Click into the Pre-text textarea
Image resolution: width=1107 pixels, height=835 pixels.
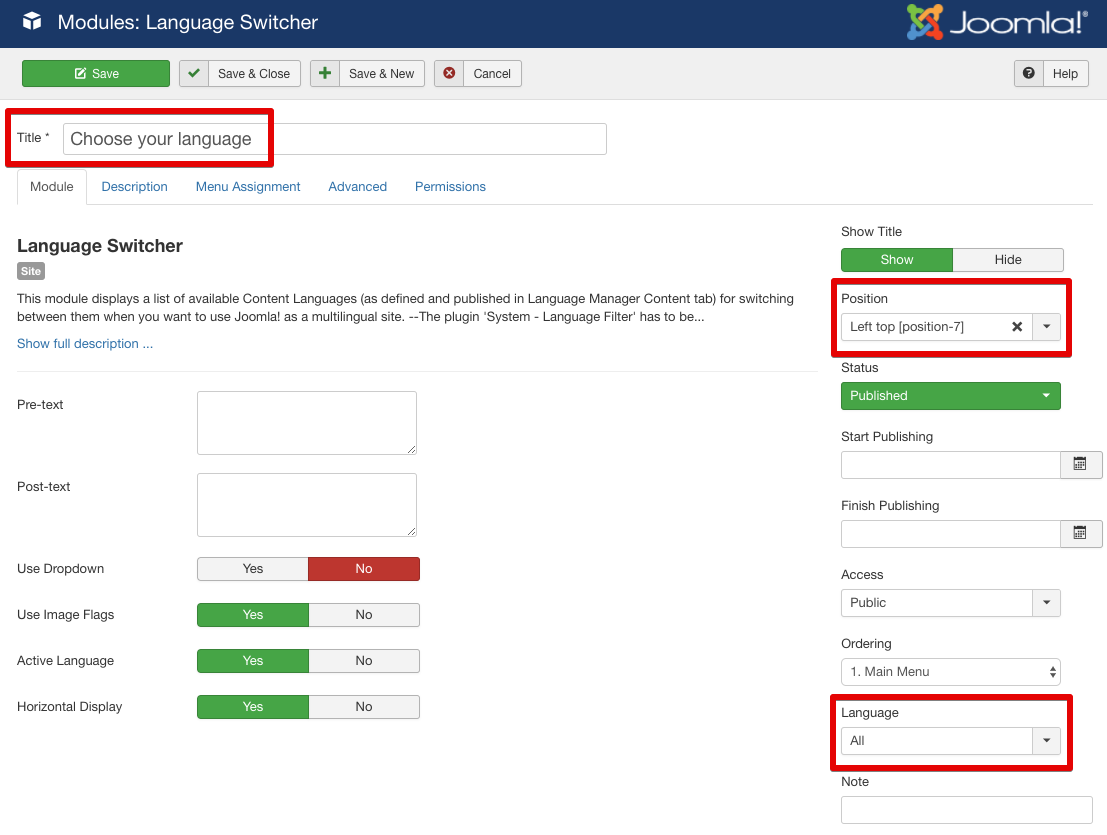pyautogui.click(x=306, y=423)
